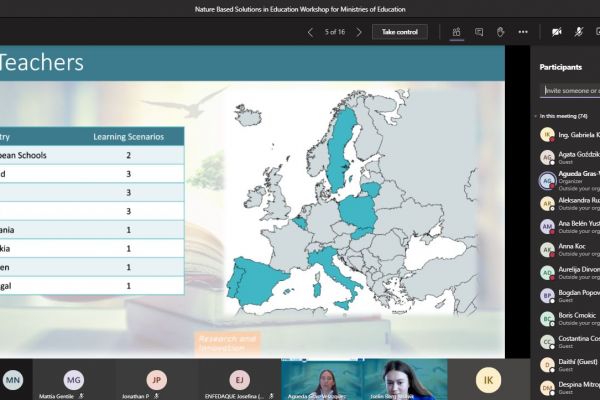Select participant Agata Gozdzik in the list

[569, 157]
